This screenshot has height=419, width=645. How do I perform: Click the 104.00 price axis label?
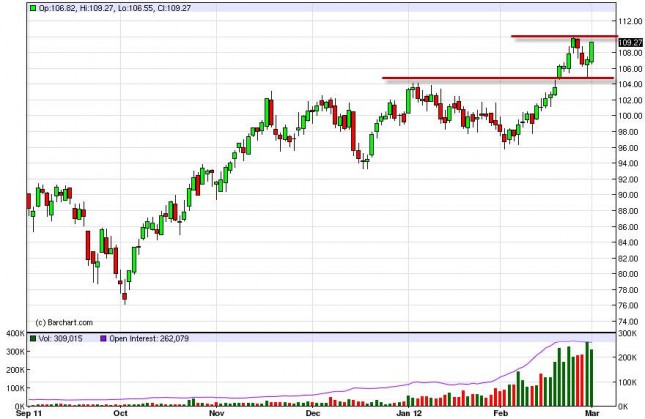(630, 84)
